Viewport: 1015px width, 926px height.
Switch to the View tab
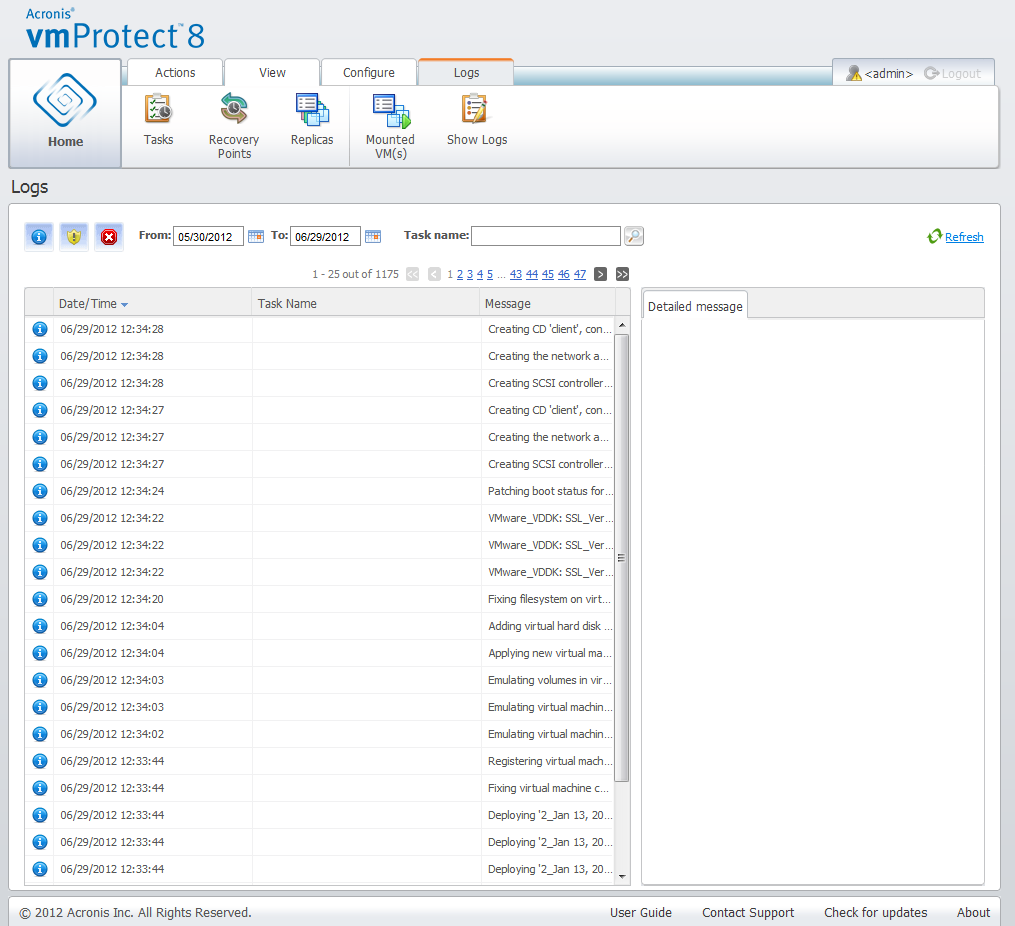[x=272, y=72]
